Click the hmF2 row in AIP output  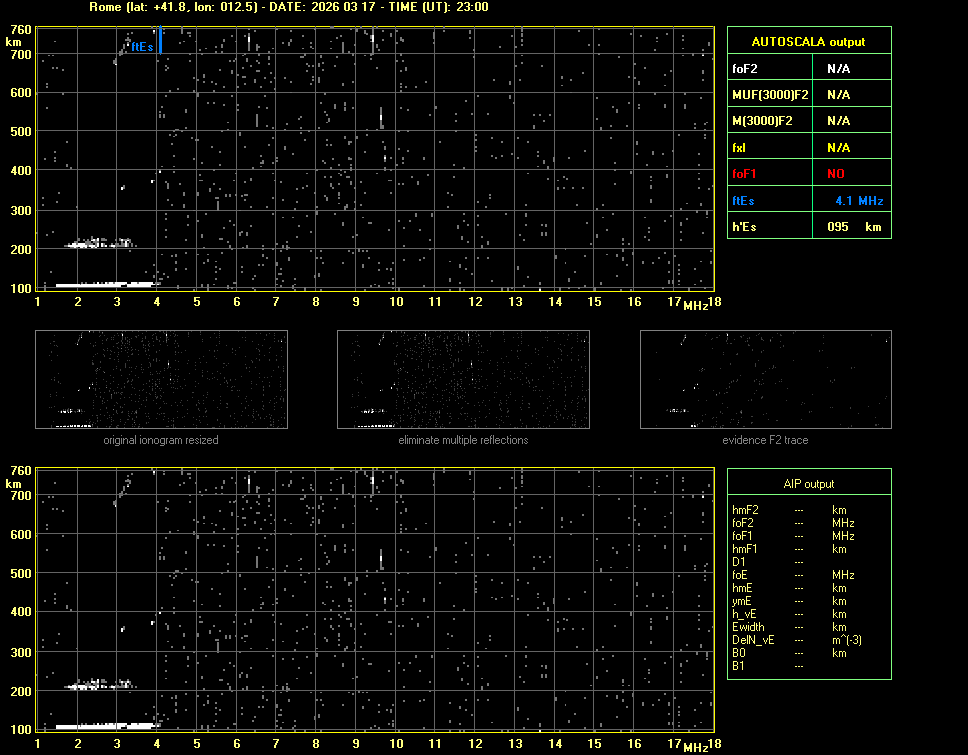point(746,510)
